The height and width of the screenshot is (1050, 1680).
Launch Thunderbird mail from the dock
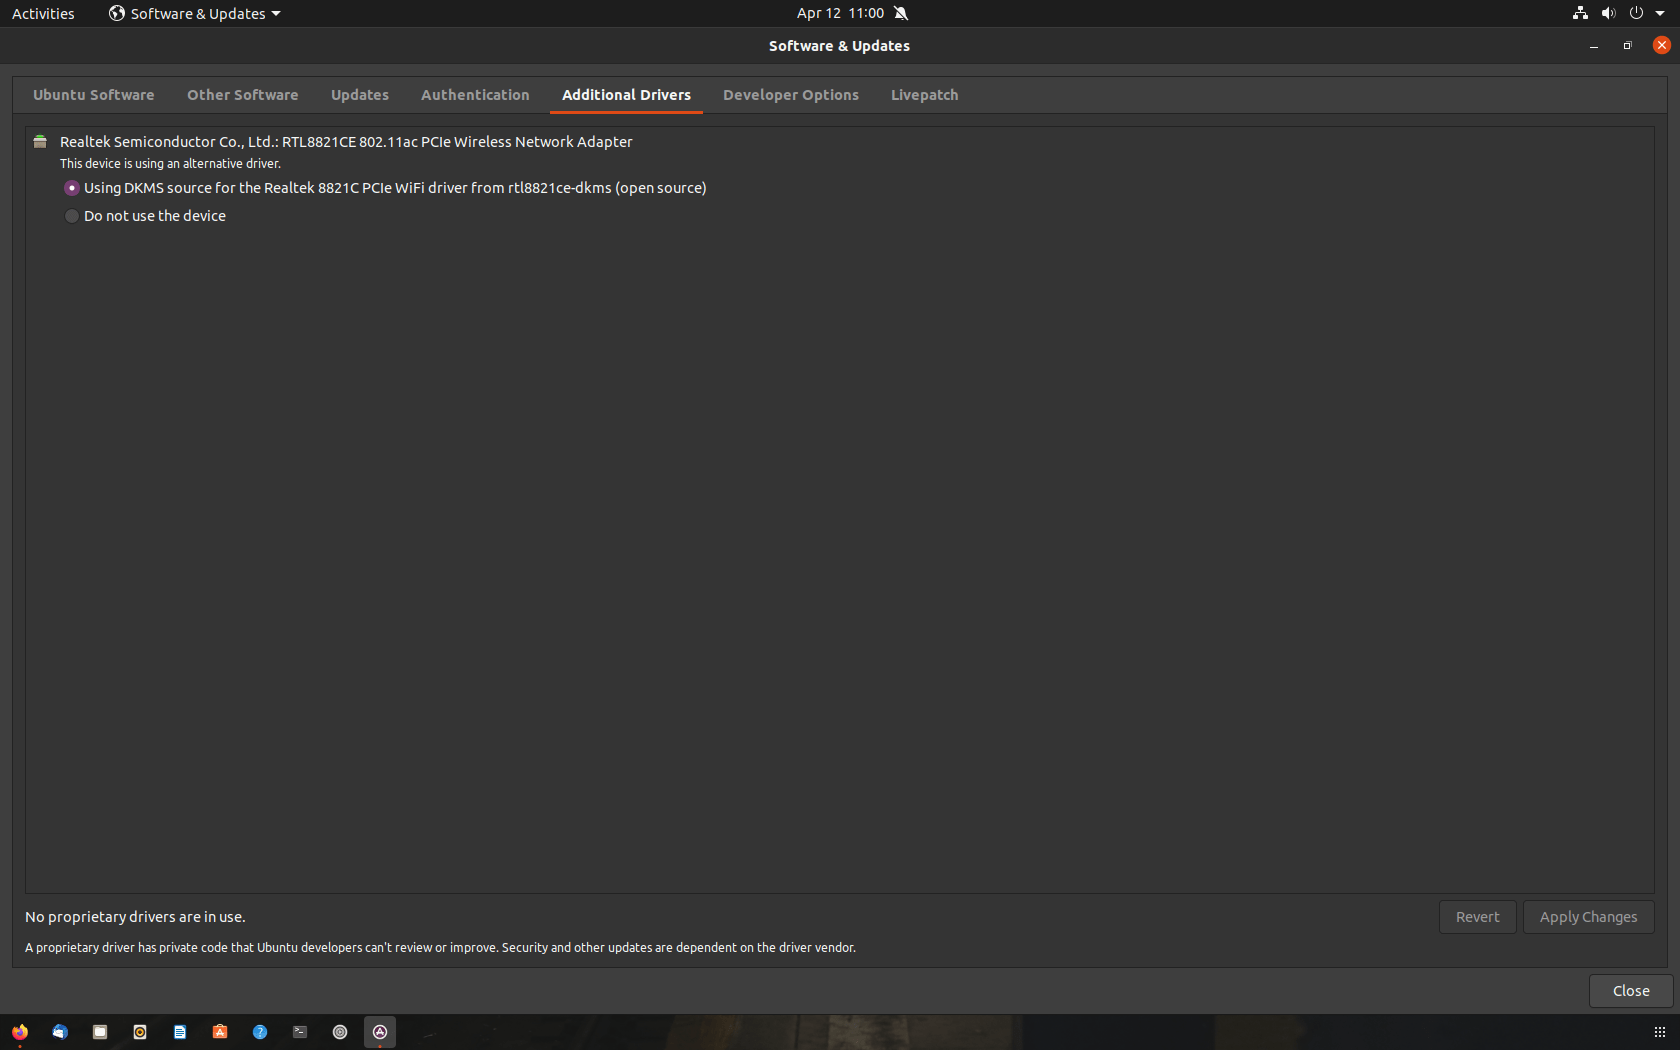coord(60,1032)
